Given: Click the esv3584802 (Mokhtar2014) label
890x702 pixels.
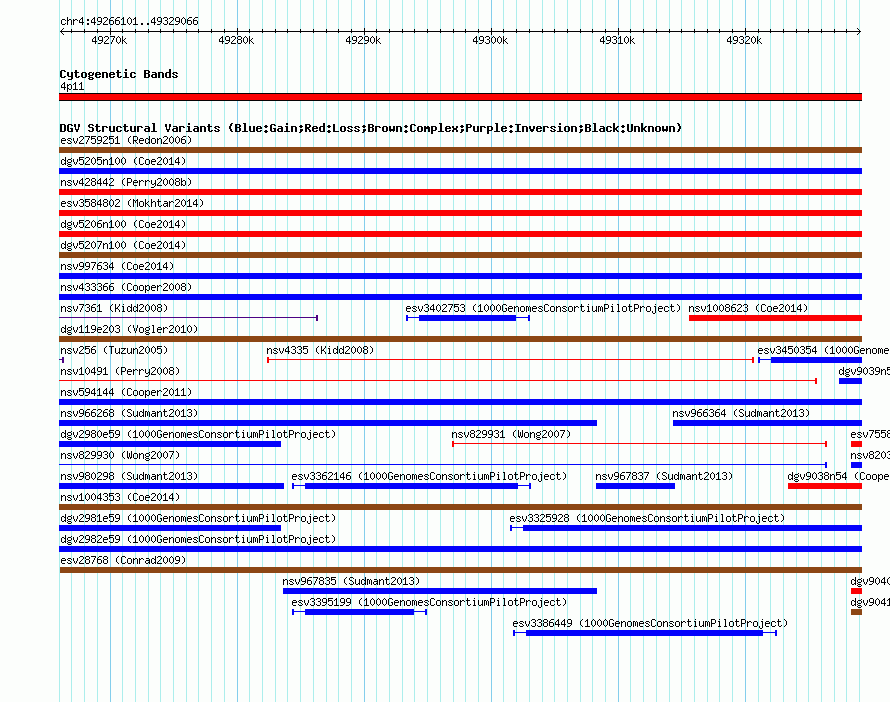Looking at the screenshot, I should [x=132, y=203].
